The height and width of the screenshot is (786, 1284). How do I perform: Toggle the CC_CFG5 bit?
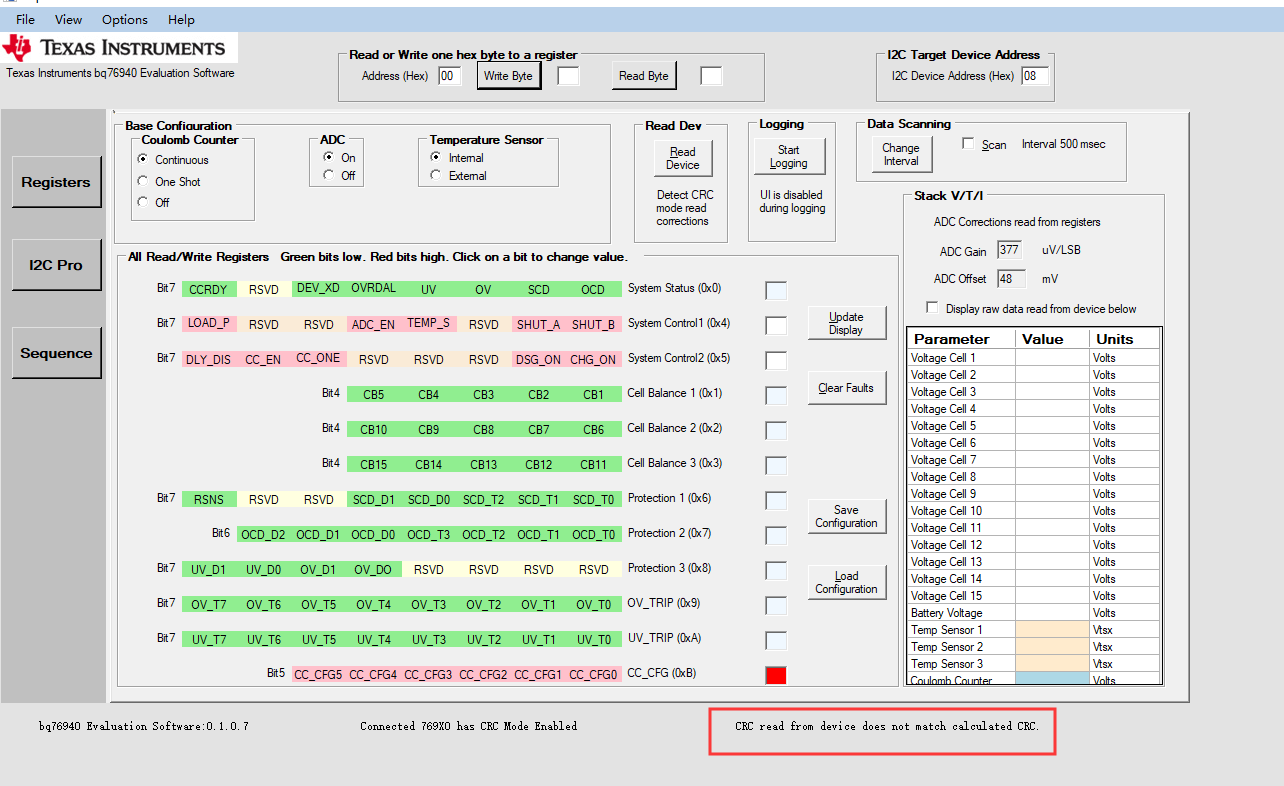click(319, 674)
